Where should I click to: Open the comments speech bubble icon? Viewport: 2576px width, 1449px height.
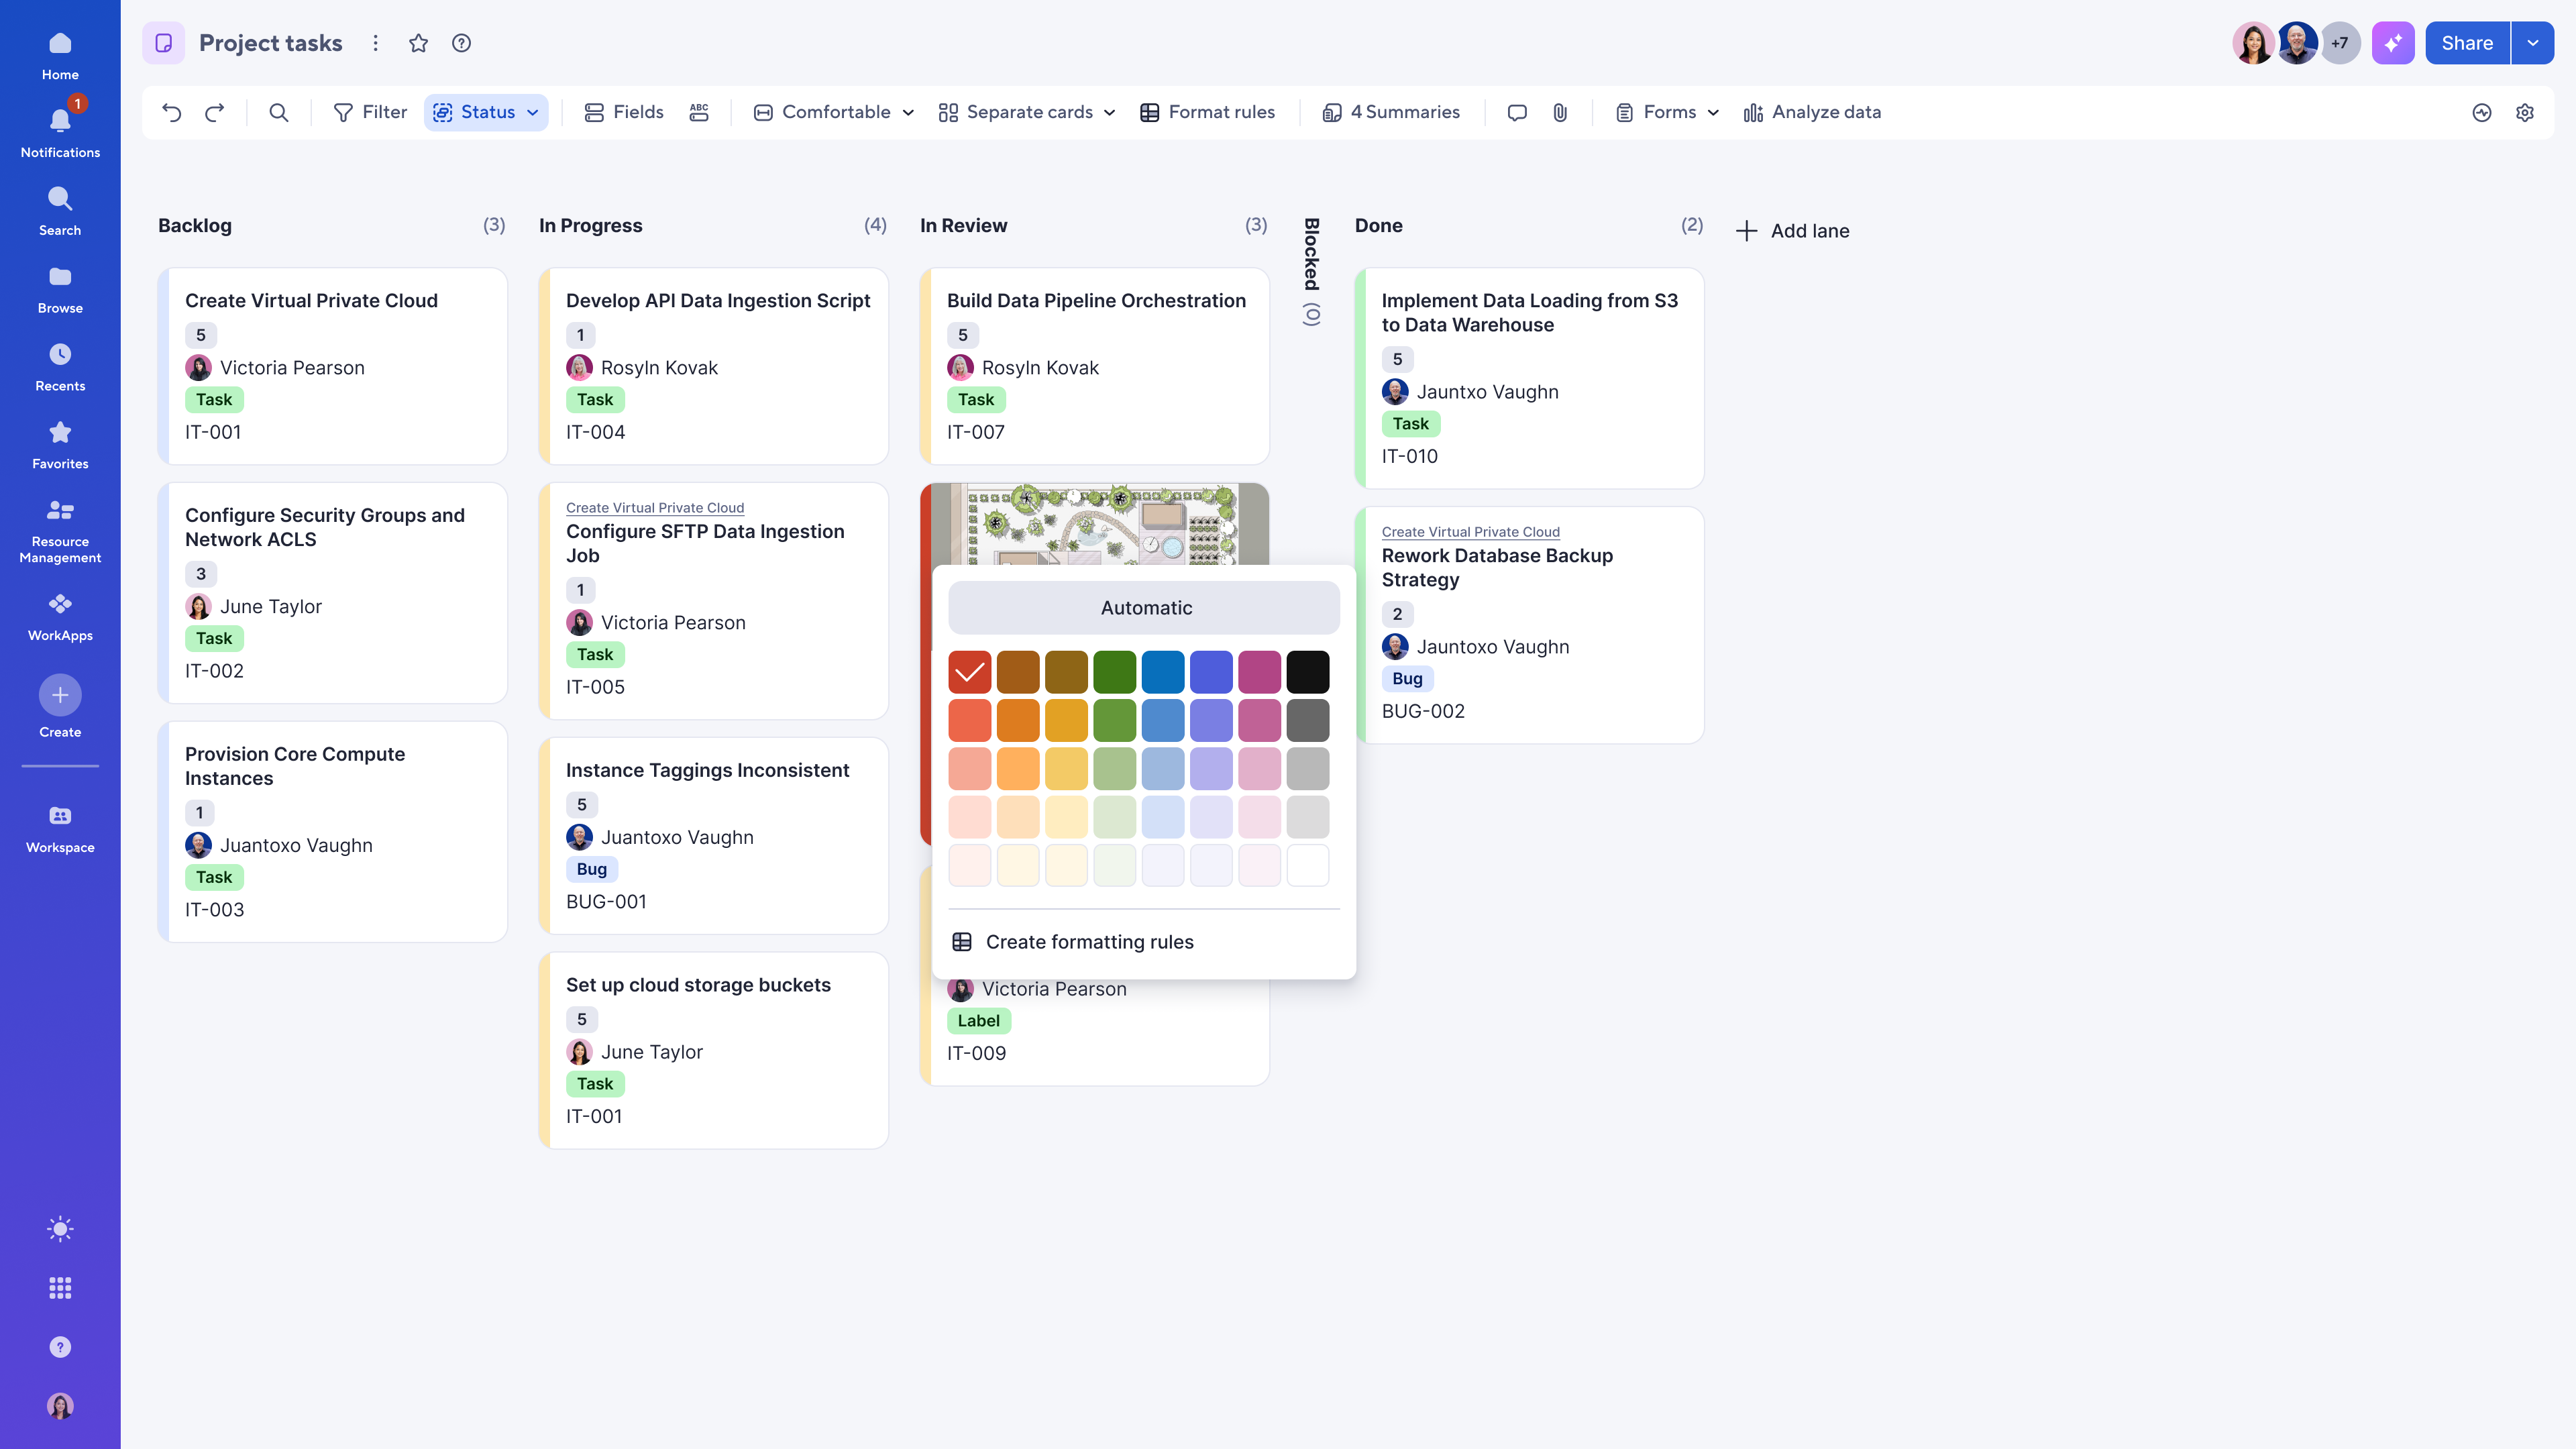pos(1517,112)
